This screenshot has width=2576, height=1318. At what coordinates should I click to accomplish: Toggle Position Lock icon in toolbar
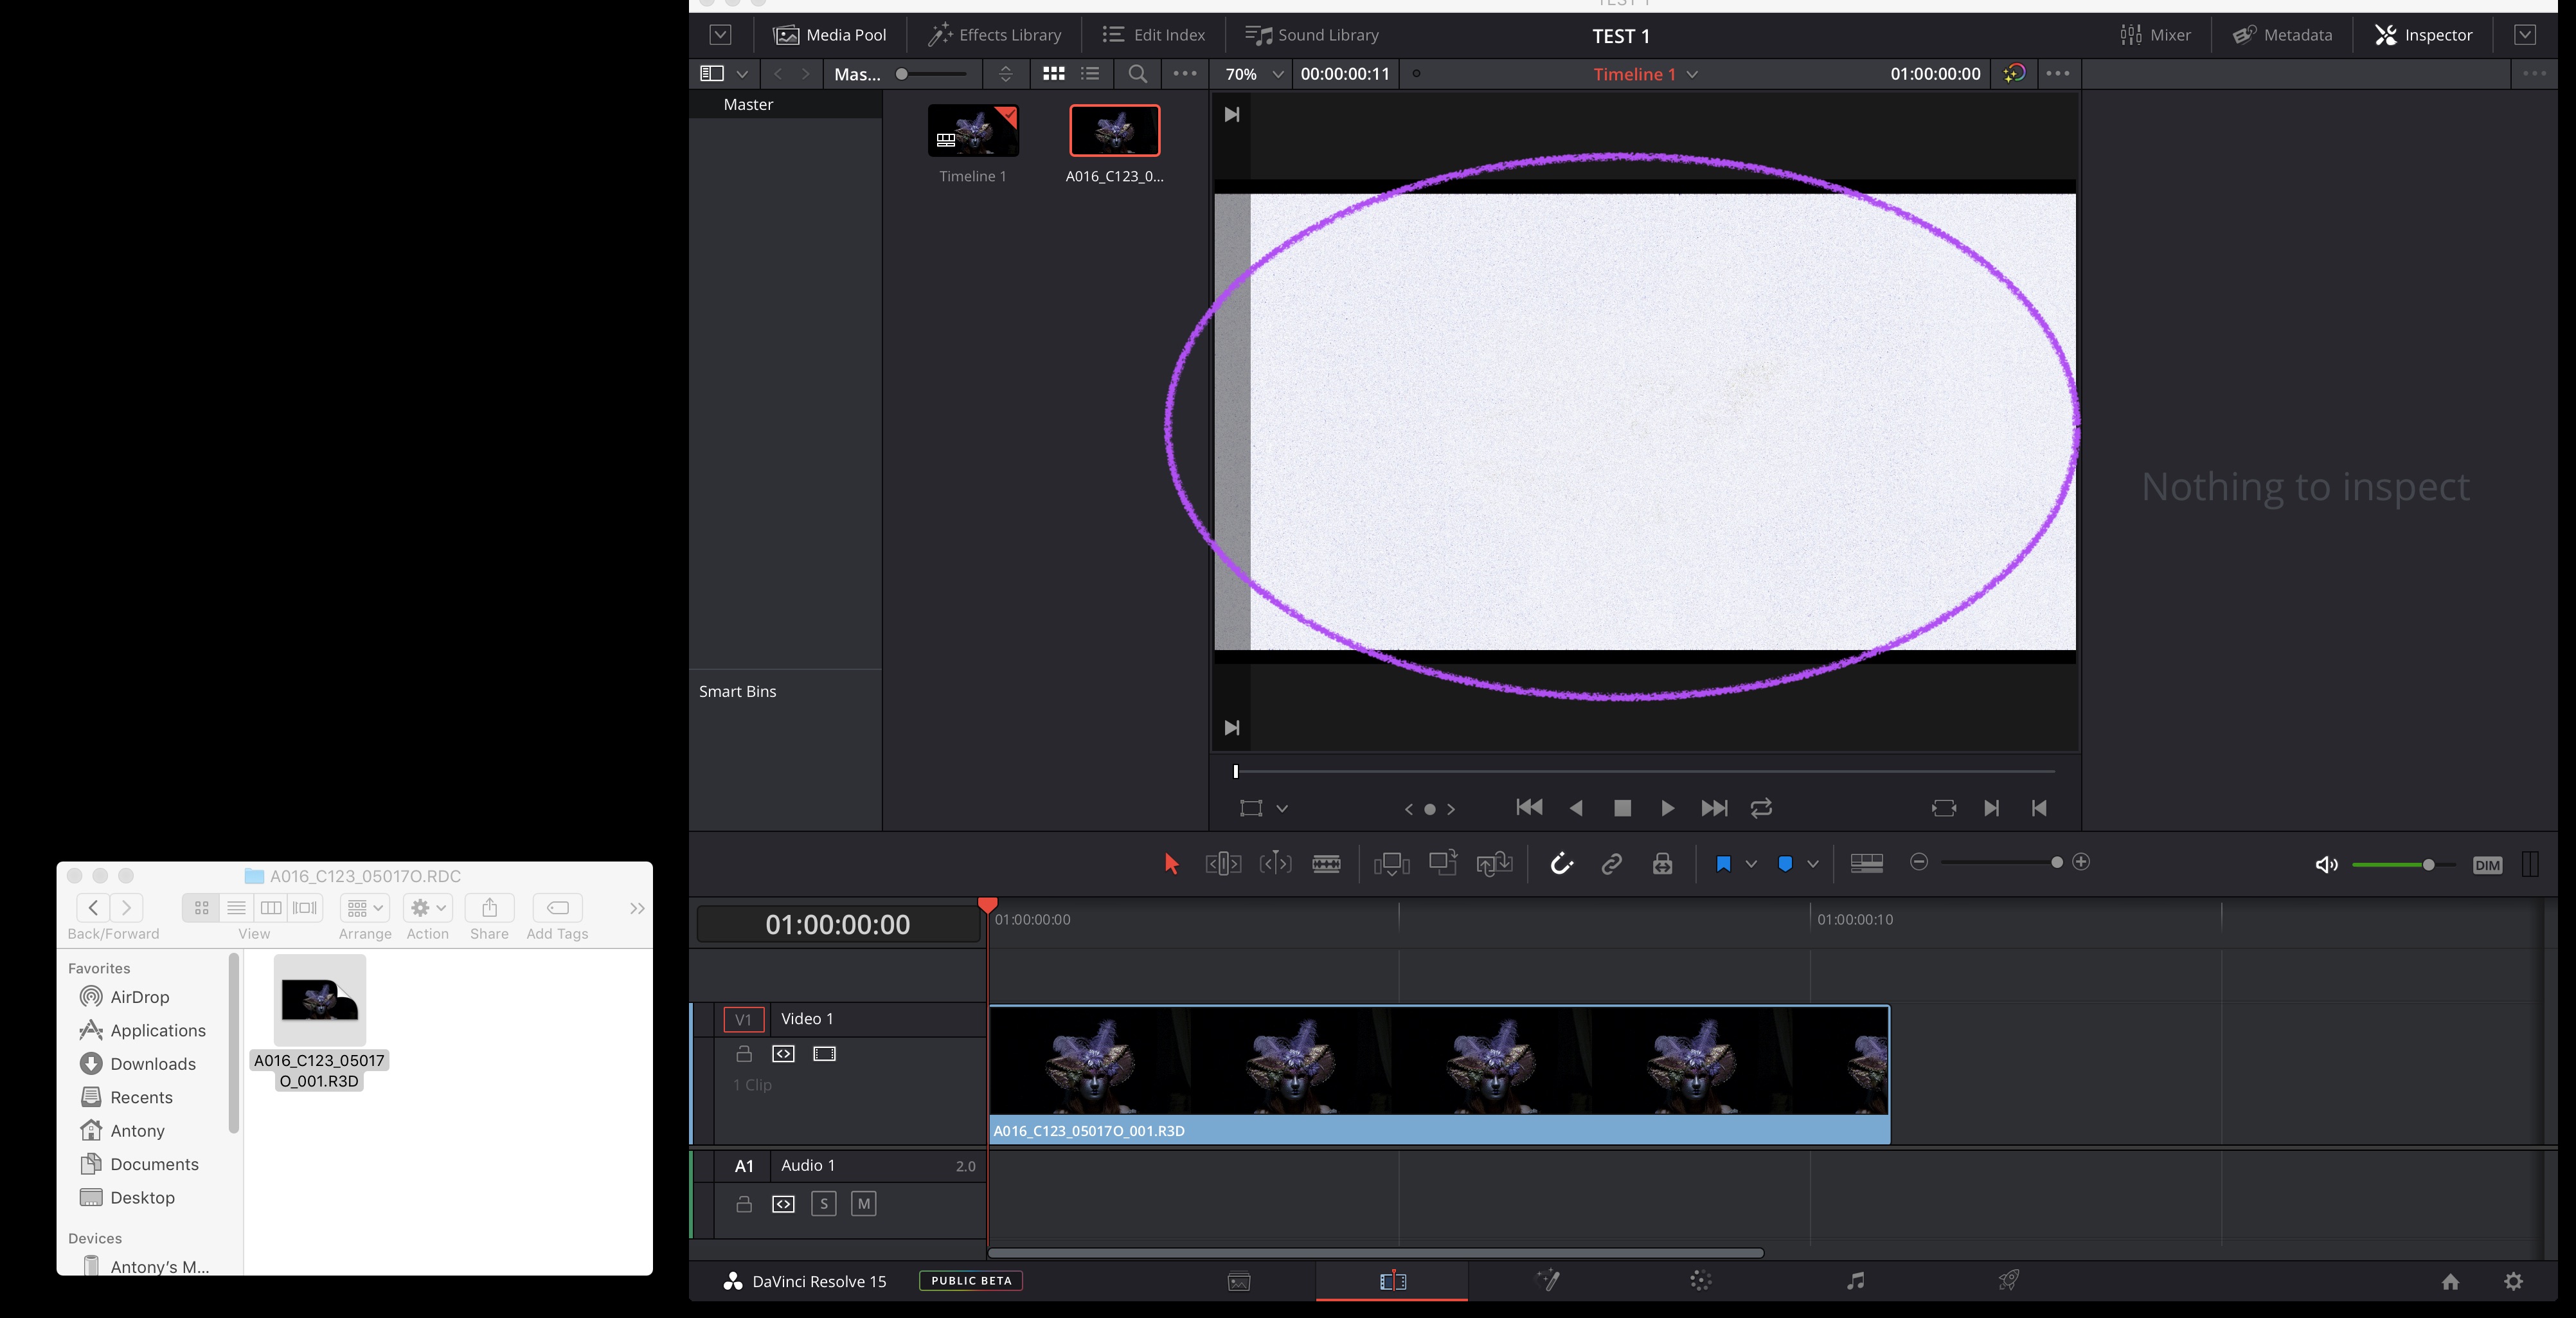1662,864
